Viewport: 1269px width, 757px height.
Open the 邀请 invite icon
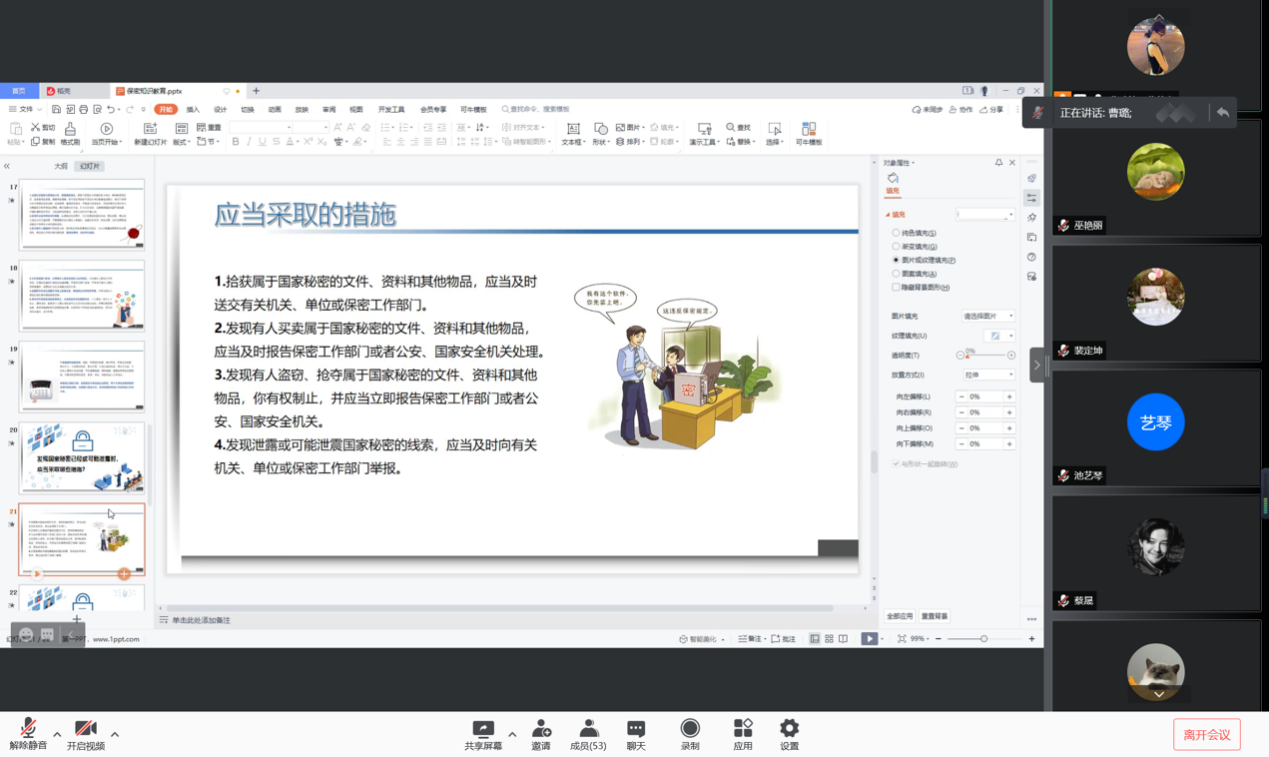click(541, 734)
